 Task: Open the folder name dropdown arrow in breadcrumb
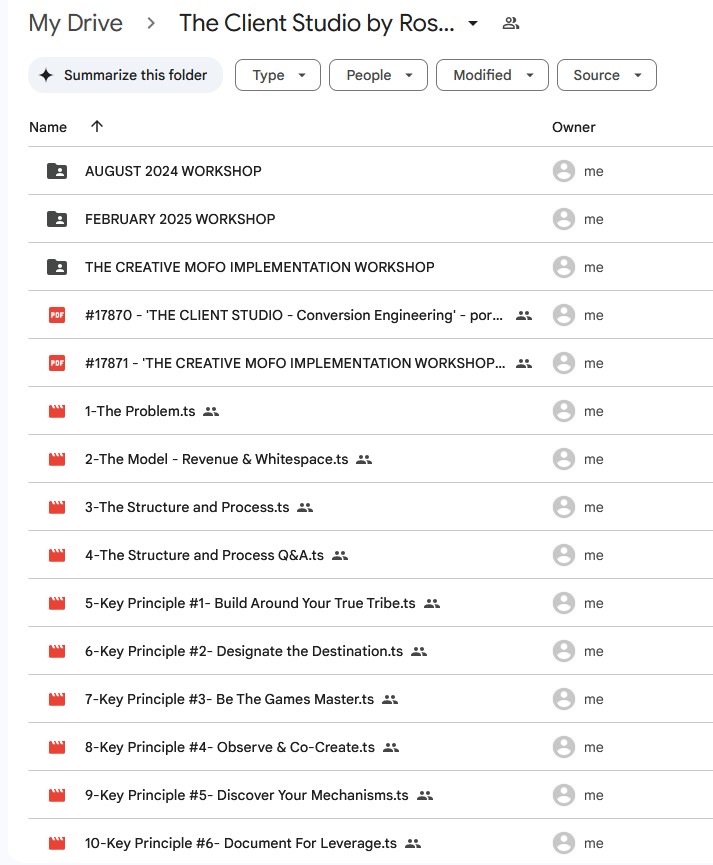tap(473, 24)
